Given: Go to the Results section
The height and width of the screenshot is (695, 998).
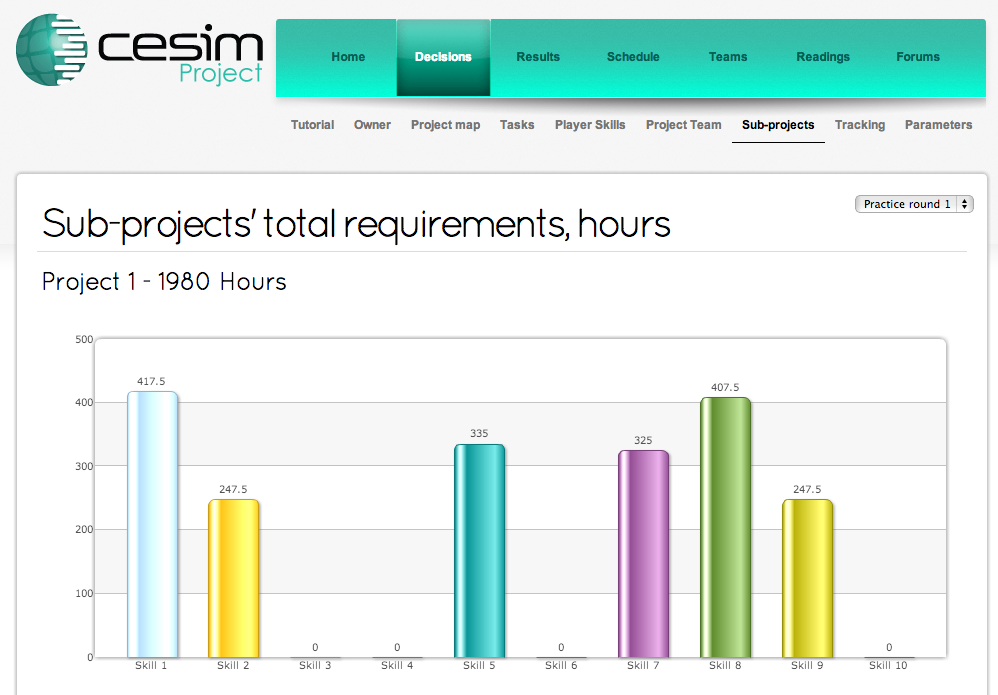Looking at the screenshot, I should click(x=537, y=57).
